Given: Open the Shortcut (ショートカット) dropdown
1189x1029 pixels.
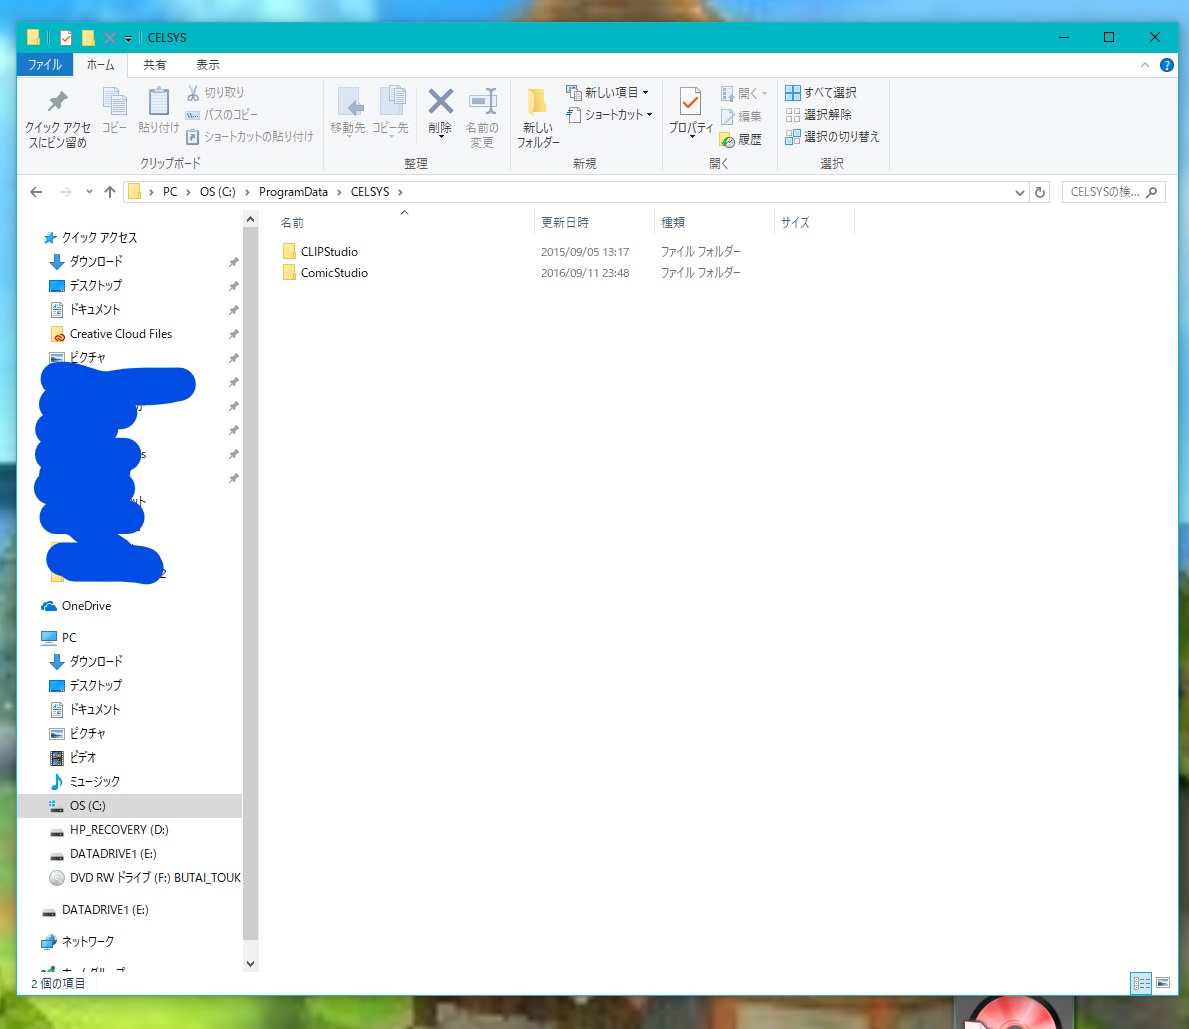Looking at the screenshot, I should pyautogui.click(x=610, y=115).
